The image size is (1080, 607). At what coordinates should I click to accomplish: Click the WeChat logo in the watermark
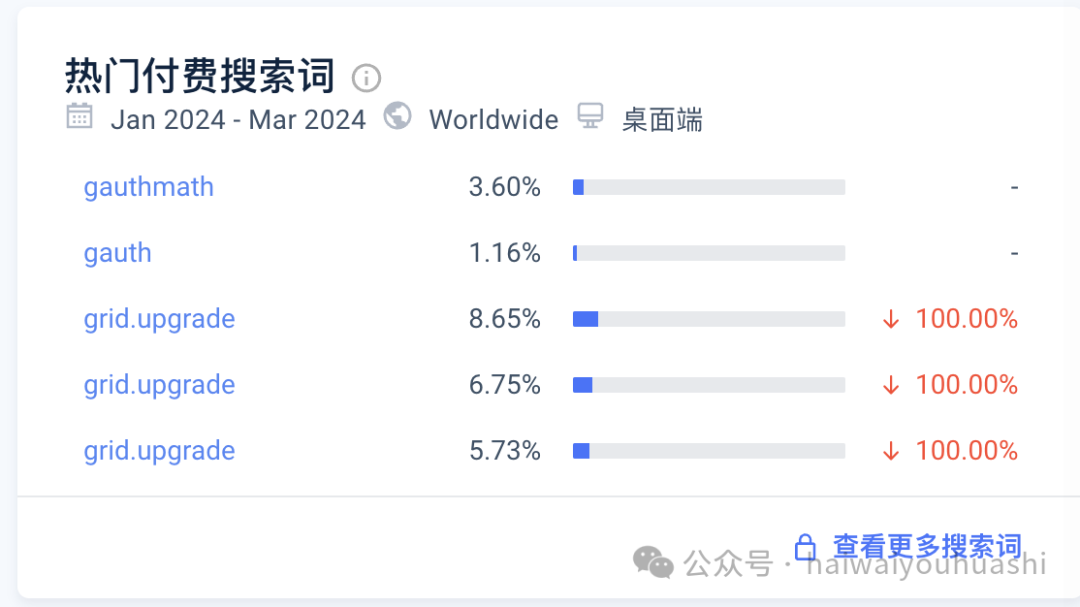654,562
